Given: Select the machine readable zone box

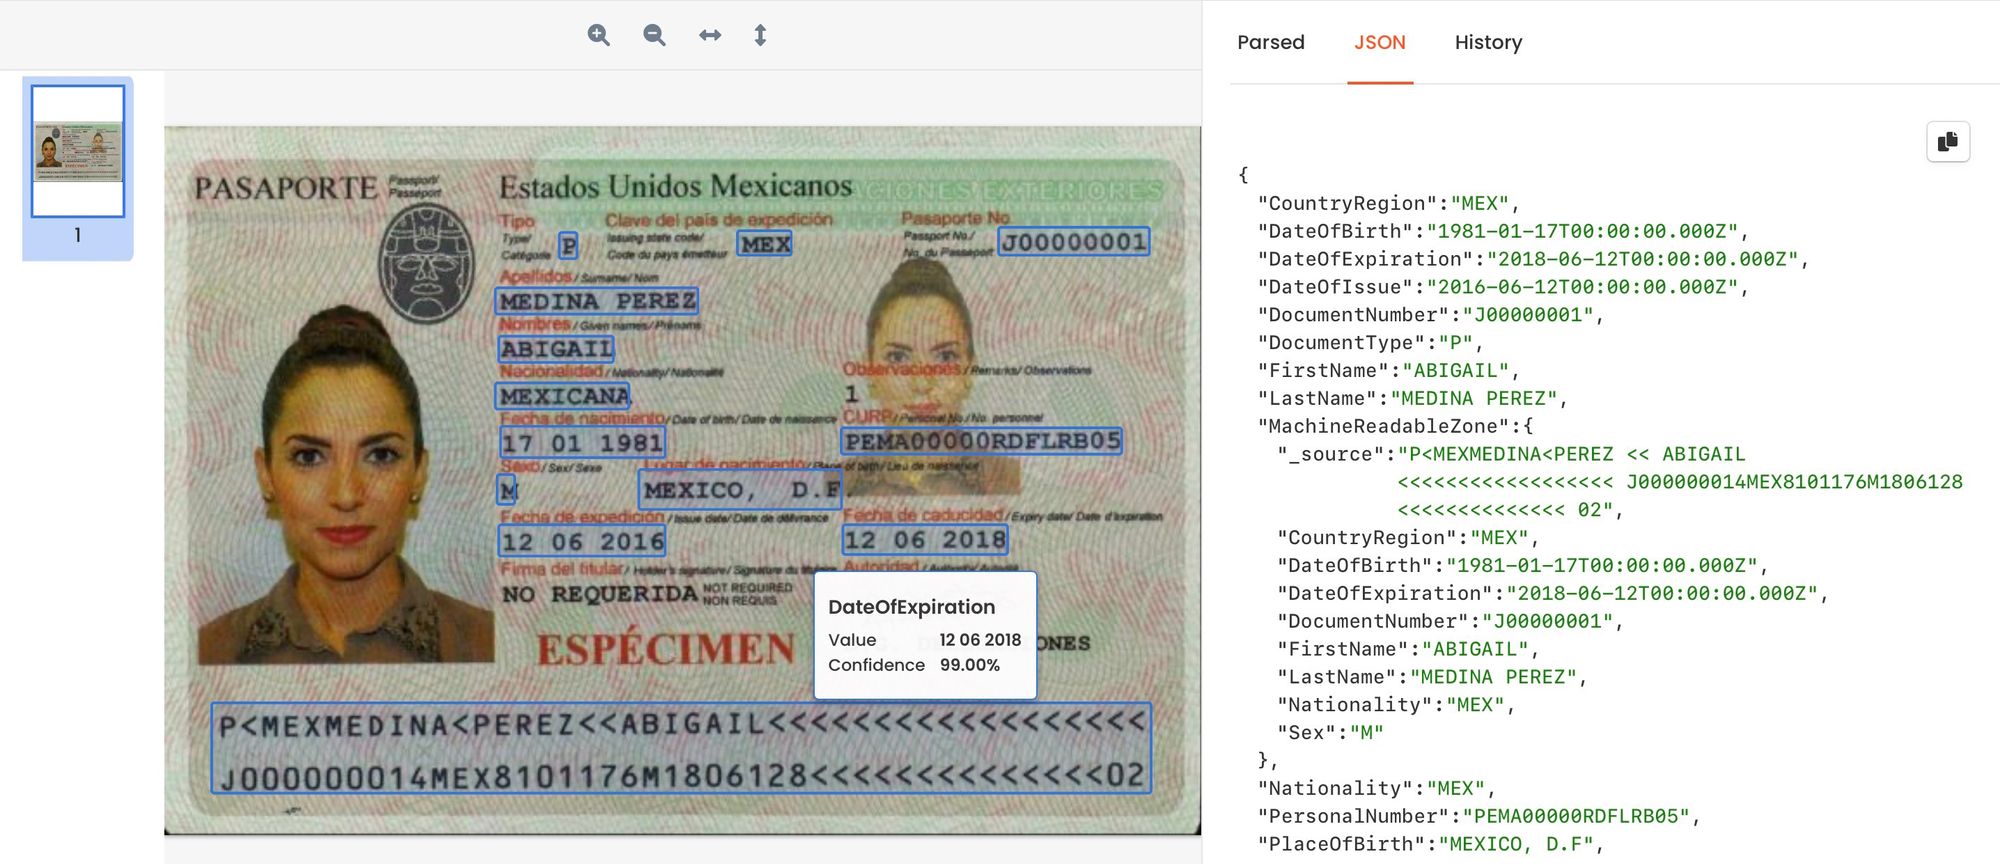Looking at the screenshot, I should tap(680, 749).
